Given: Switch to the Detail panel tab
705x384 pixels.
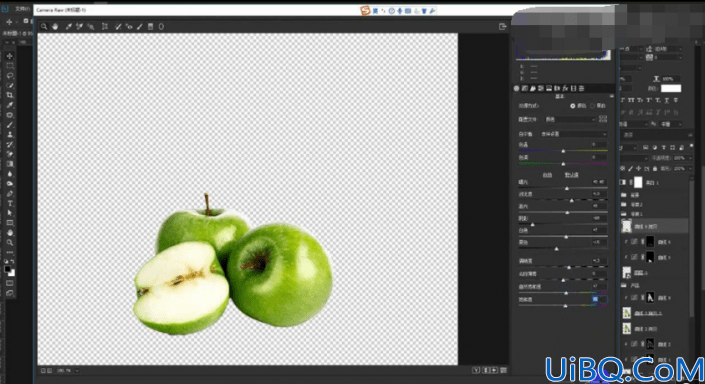Looking at the screenshot, I should [x=533, y=89].
